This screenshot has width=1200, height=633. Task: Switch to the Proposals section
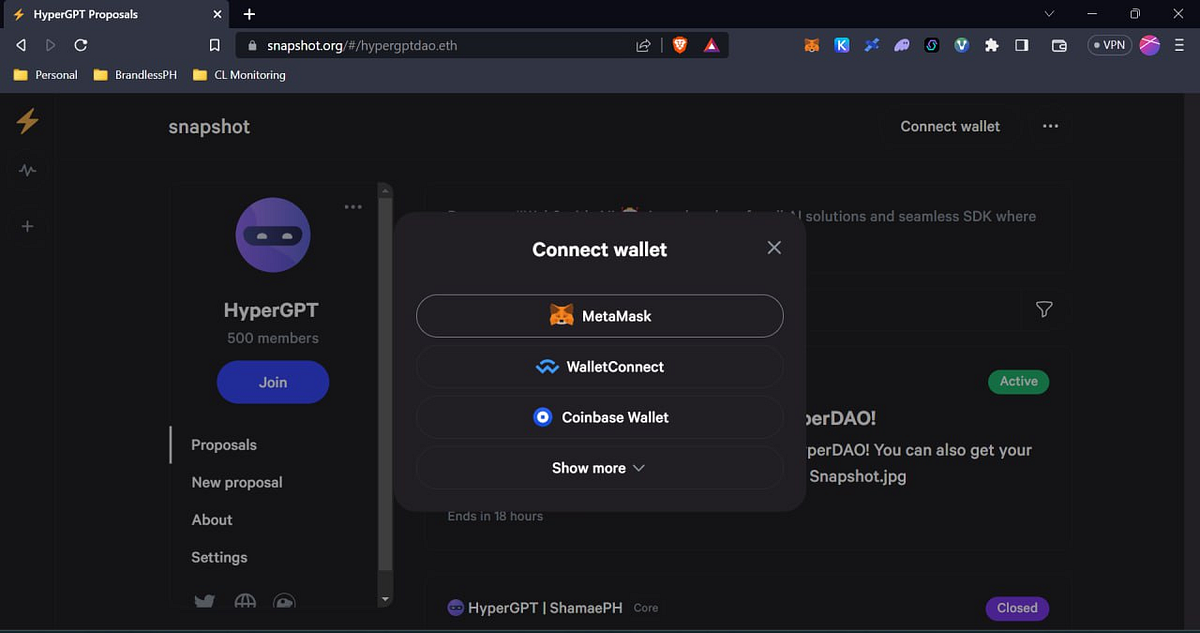pos(223,444)
